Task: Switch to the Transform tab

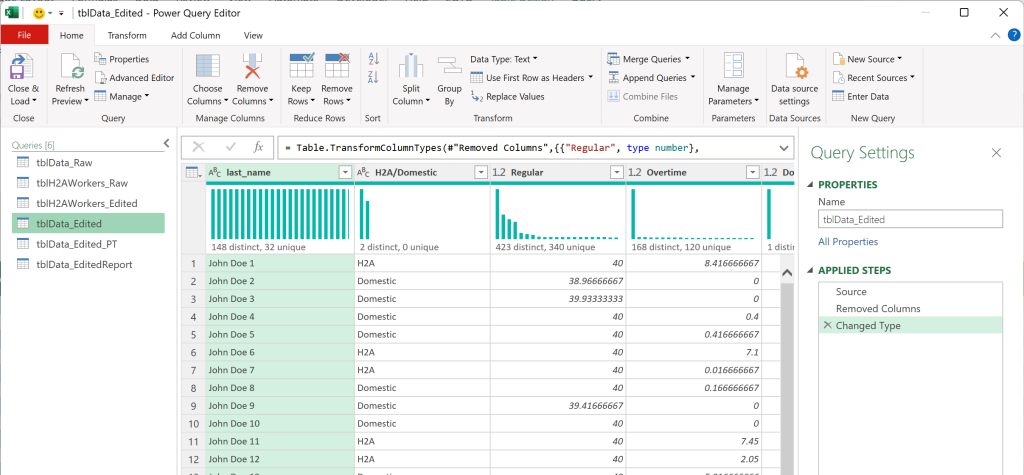Action: click(x=127, y=35)
